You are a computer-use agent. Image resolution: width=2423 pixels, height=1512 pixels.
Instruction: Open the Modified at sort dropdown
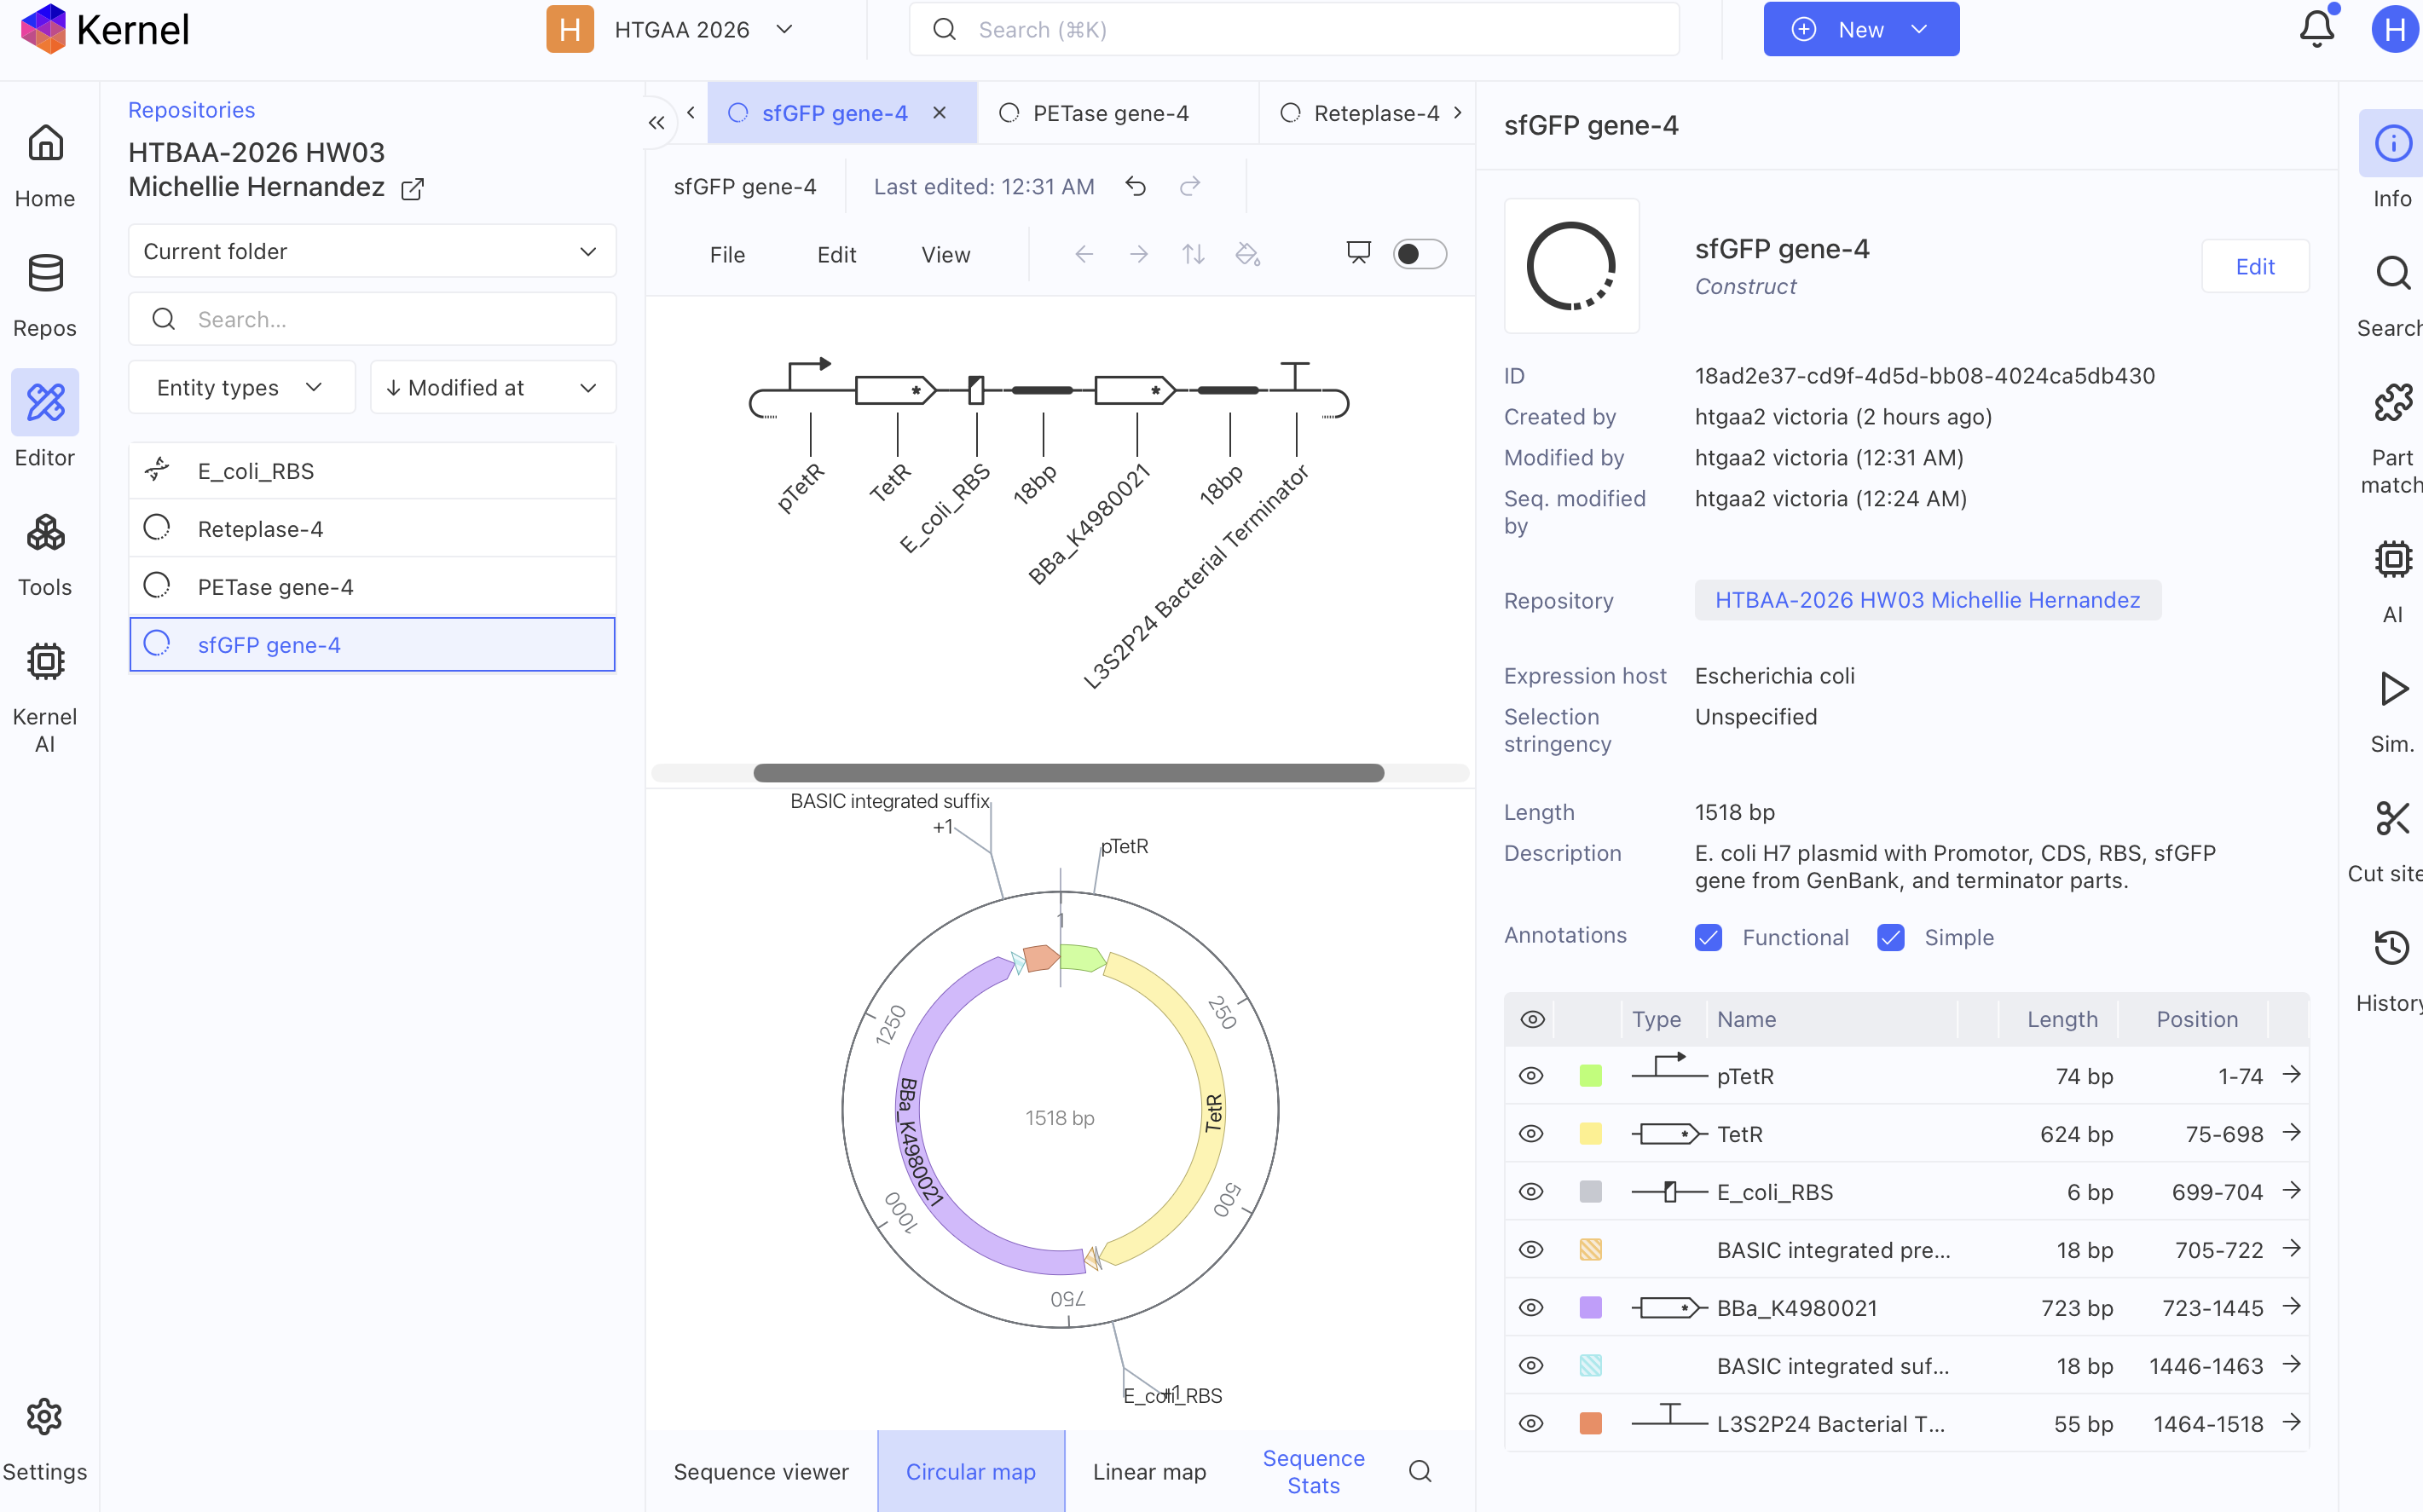coord(493,387)
